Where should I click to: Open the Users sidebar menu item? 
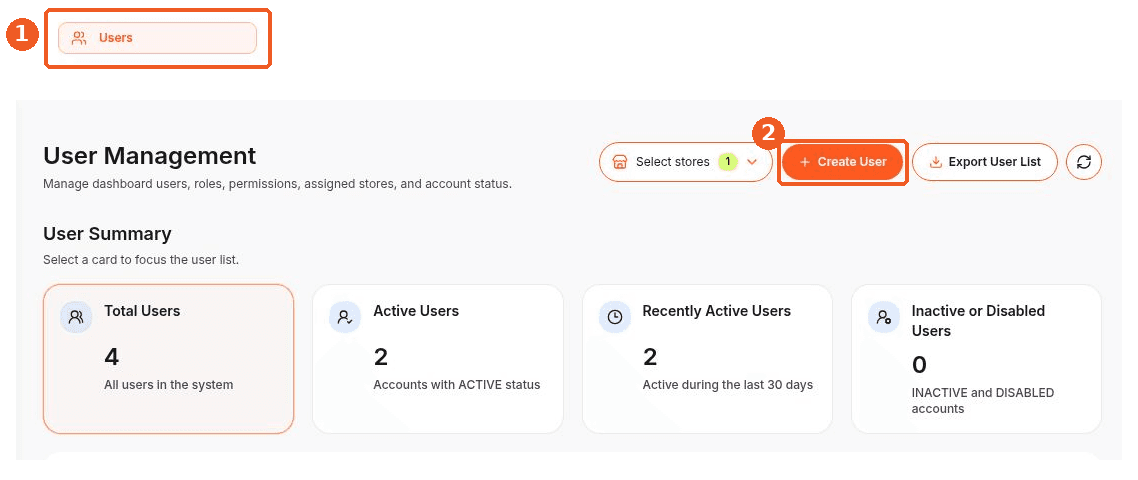[x=157, y=38]
